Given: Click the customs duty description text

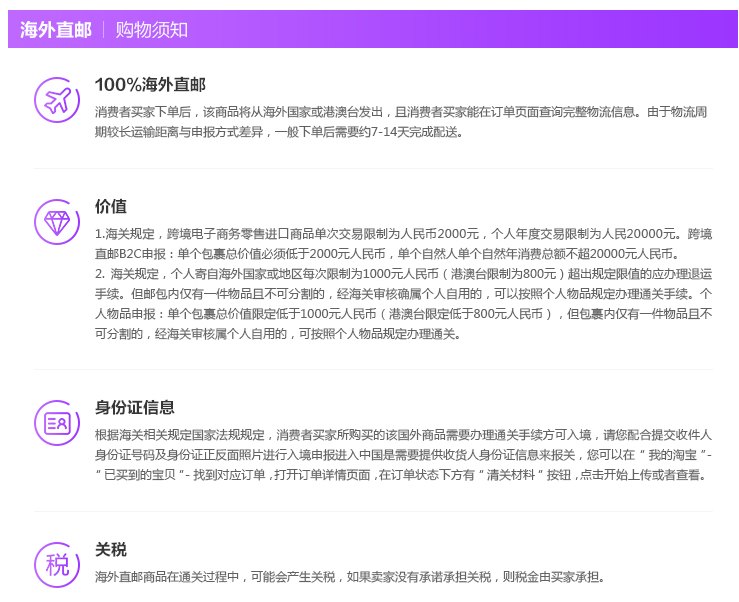Looking at the screenshot, I should (350, 577).
